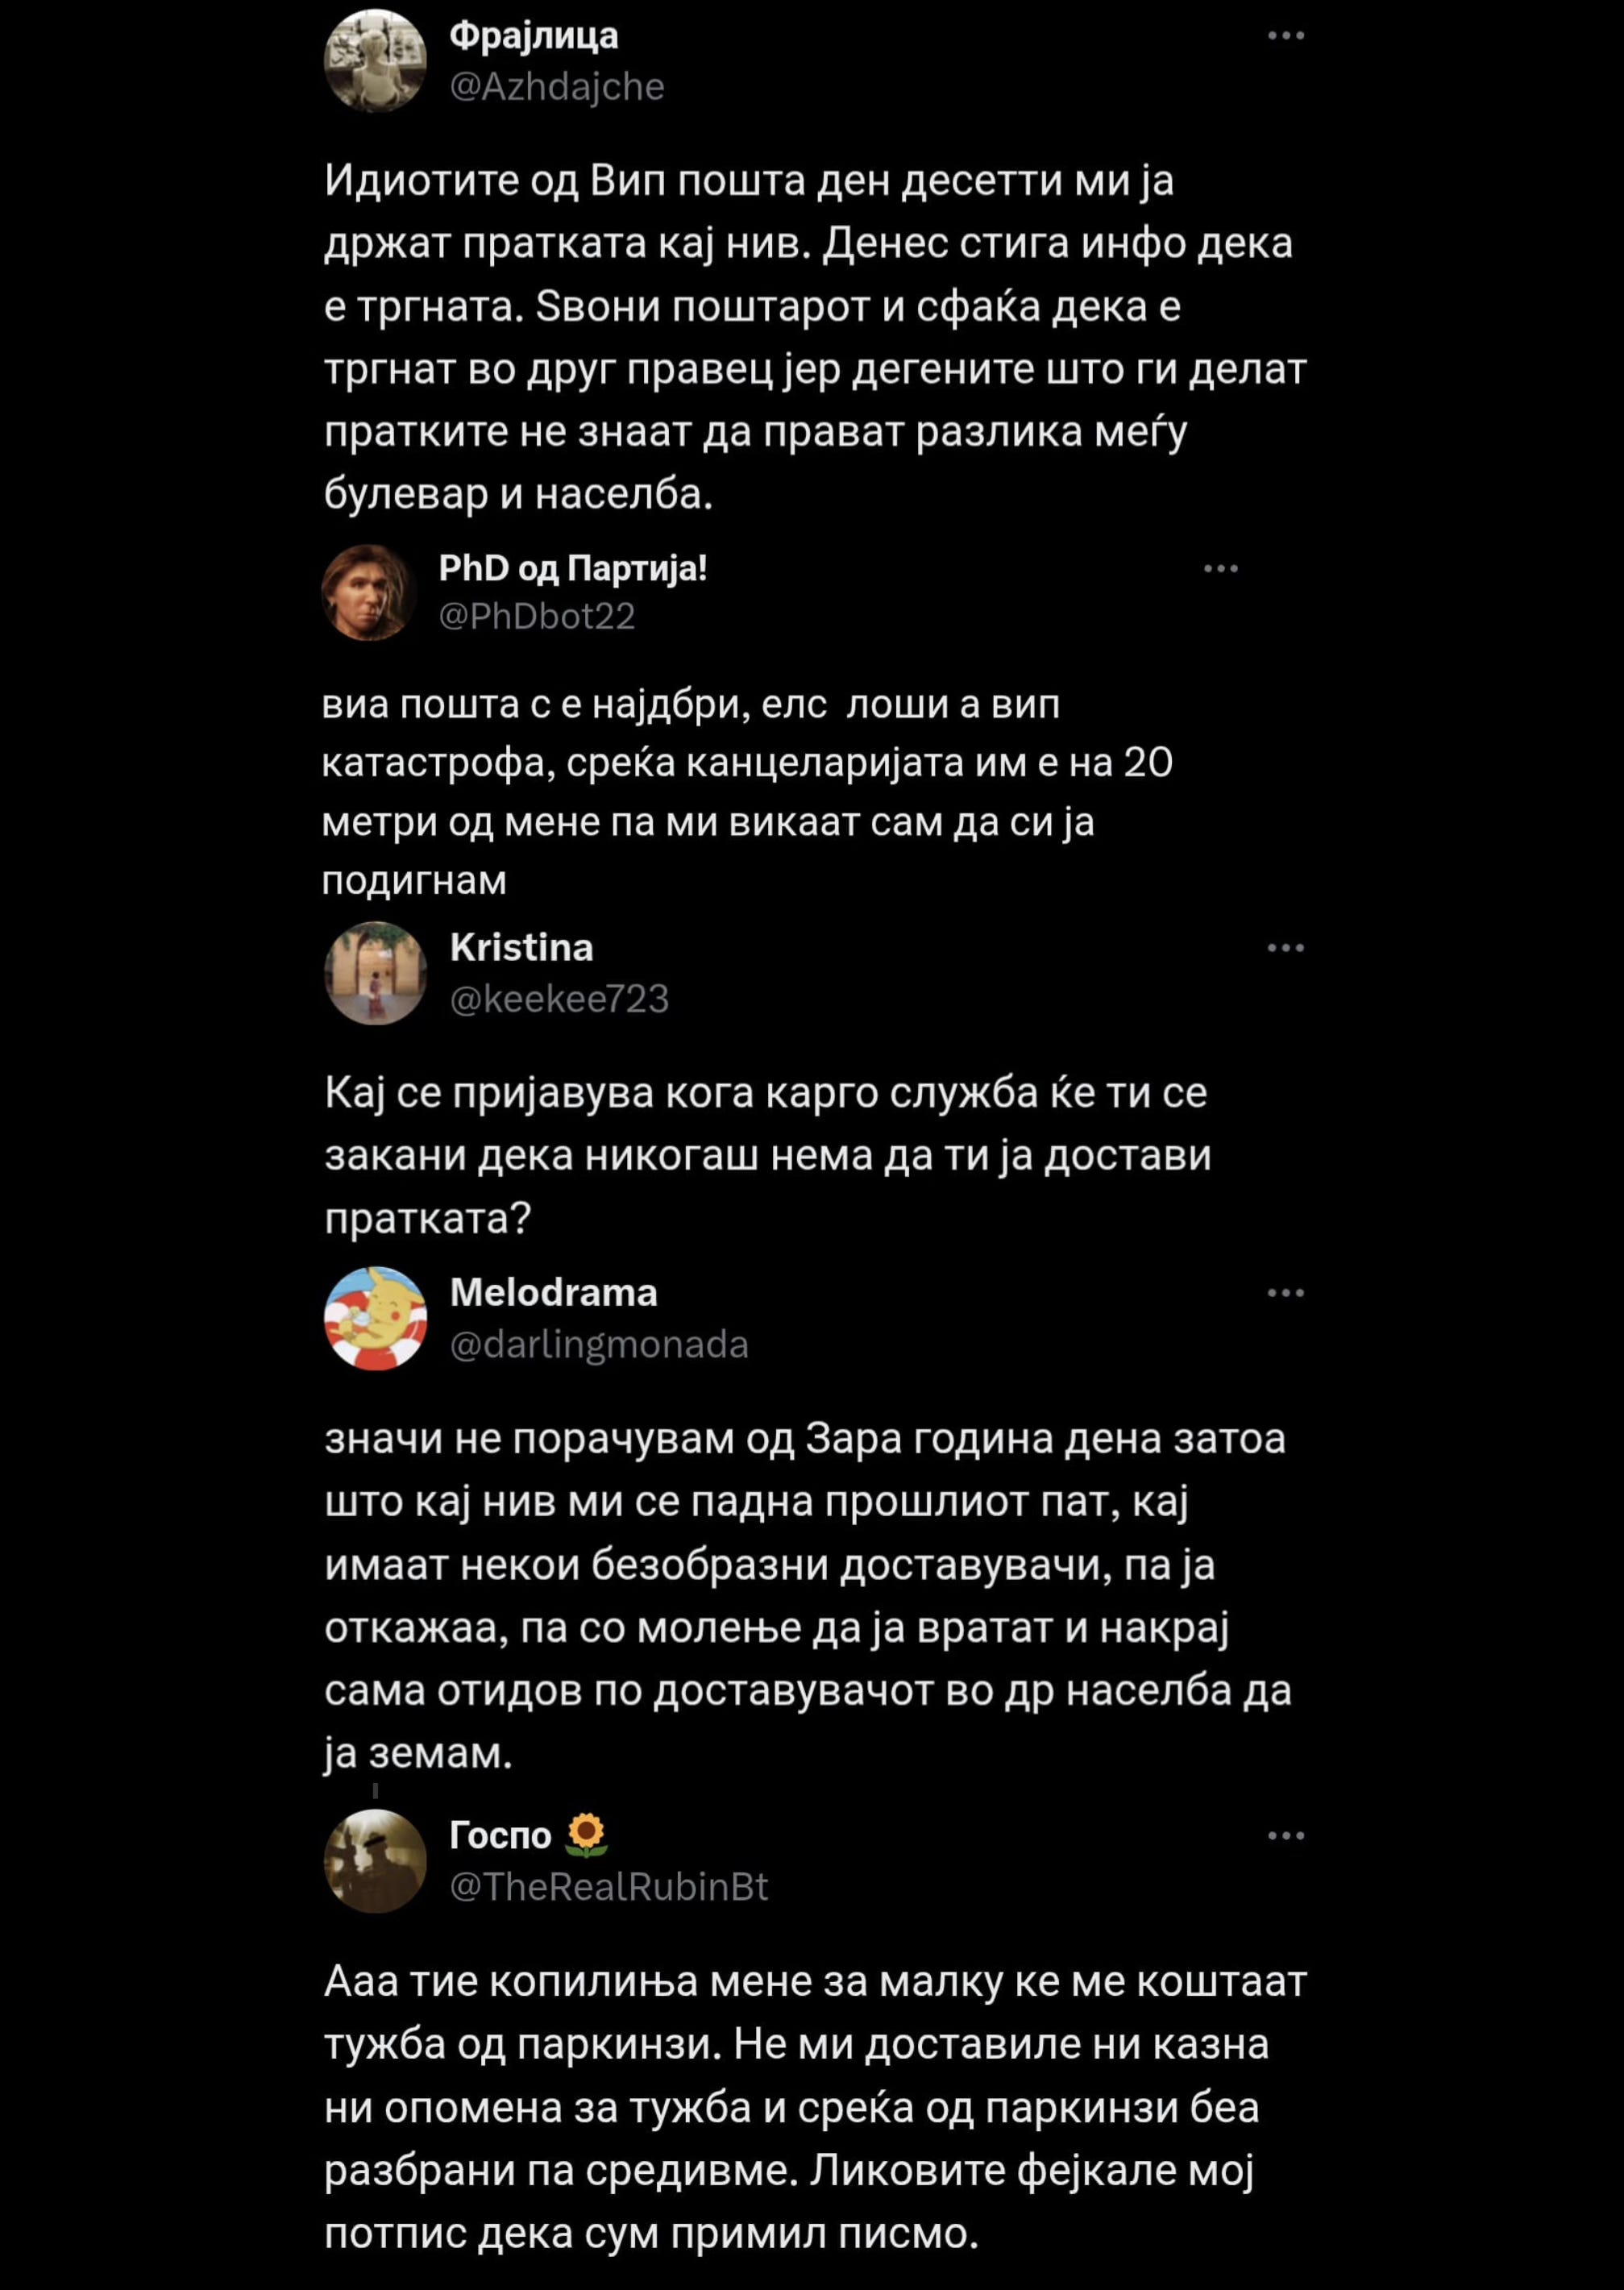This screenshot has width=1624, height=2290.
Task: Visit the @PhDbot22 handle
Action: 537,616
